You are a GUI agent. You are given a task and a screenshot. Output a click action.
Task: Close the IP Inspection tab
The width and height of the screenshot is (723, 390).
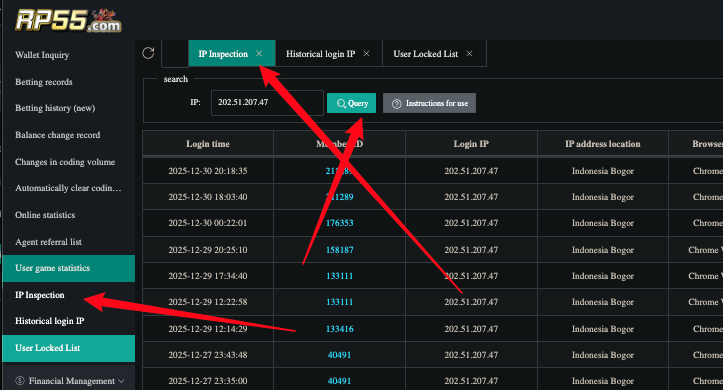[x=259, y=53]
